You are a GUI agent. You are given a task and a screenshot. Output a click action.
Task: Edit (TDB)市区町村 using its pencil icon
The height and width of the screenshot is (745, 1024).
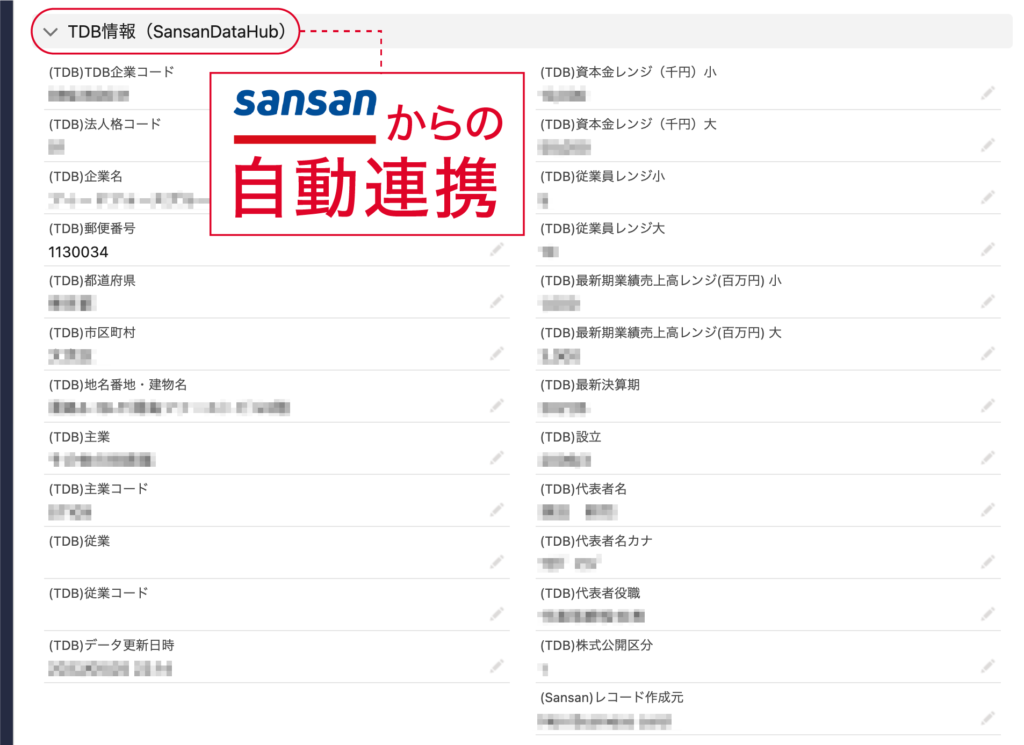pos(497,353)
